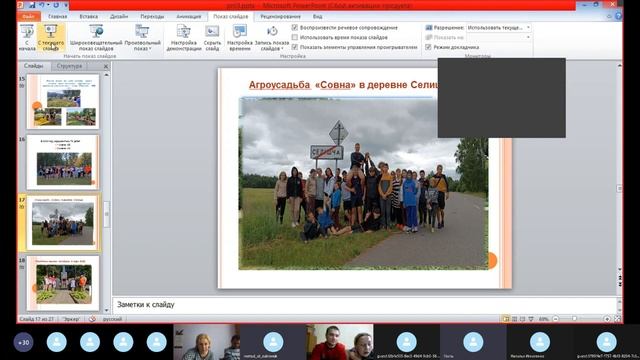This screenshot has width=640, height=360.
Task: Open Настройка демонстрации dialog
Action: coord(184,38)
